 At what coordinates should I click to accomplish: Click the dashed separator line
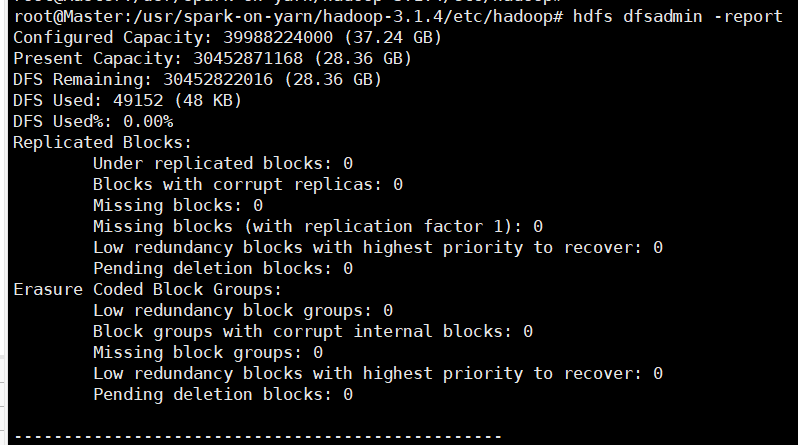[257, 436]
